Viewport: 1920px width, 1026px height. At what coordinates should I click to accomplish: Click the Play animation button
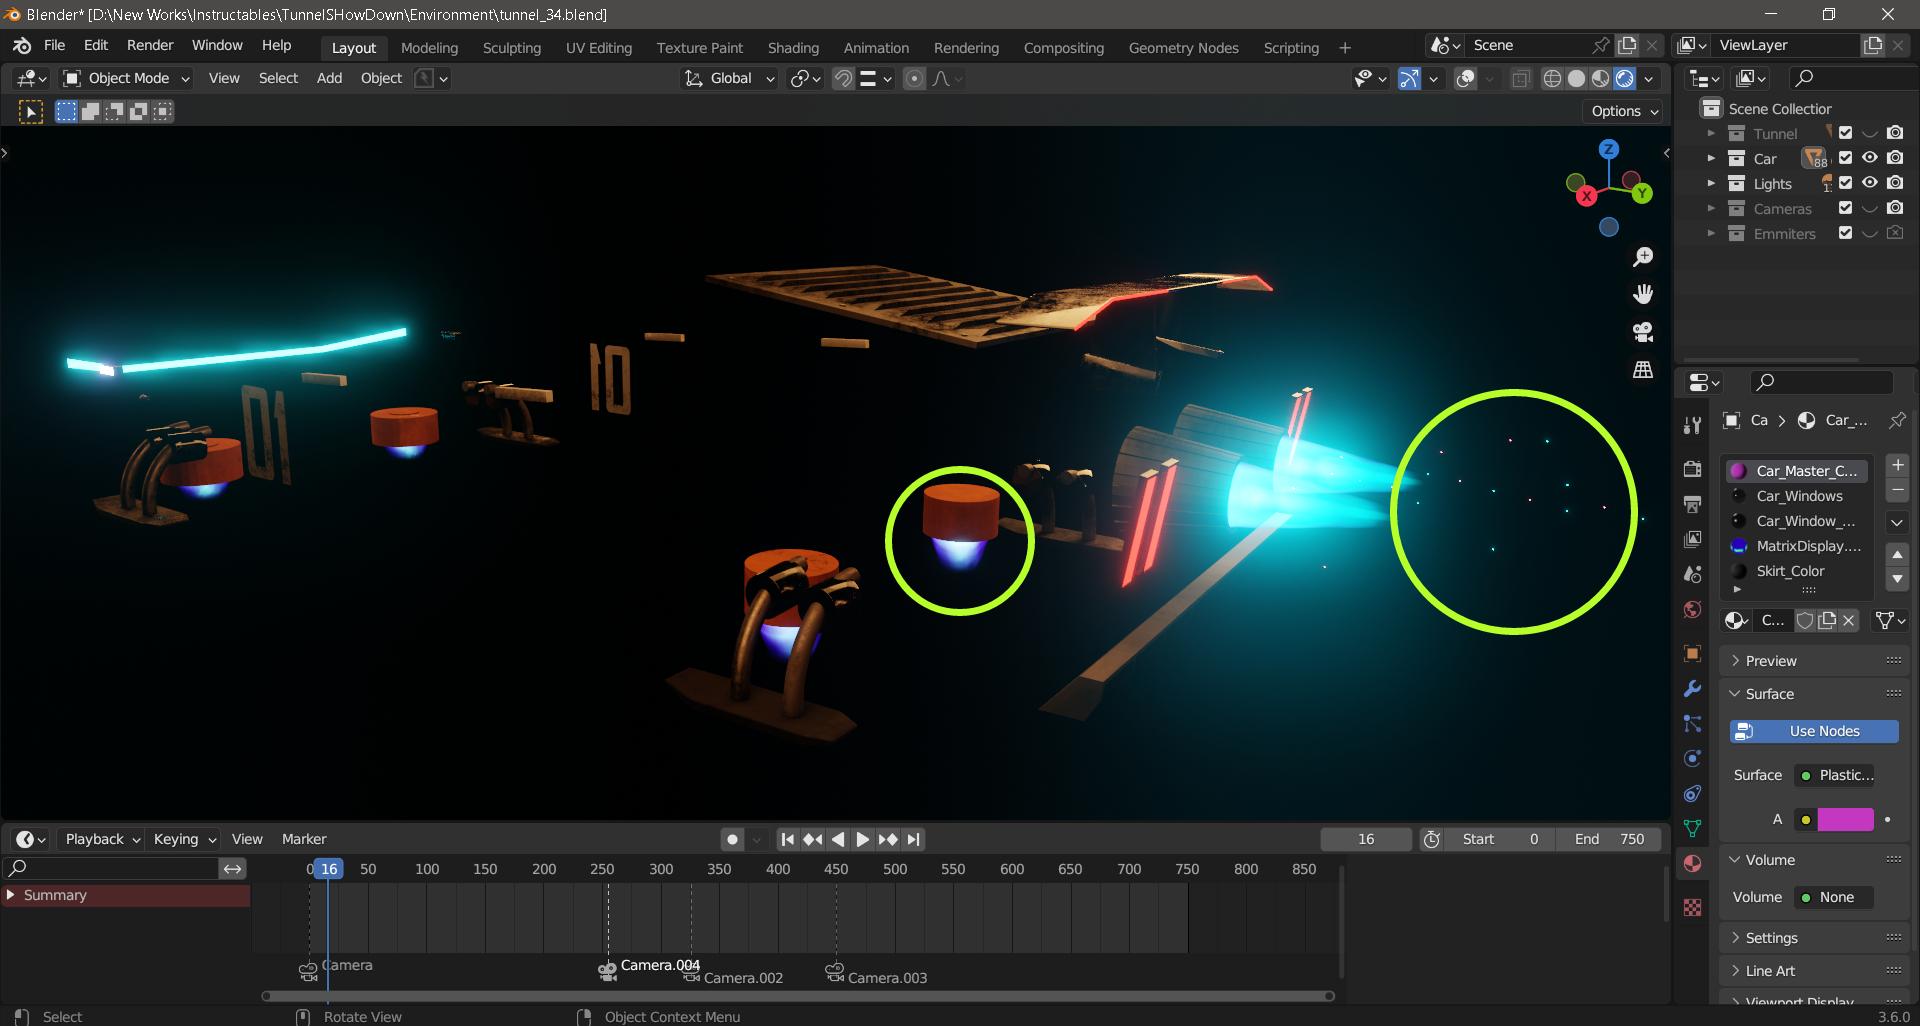tap(862, 839)
